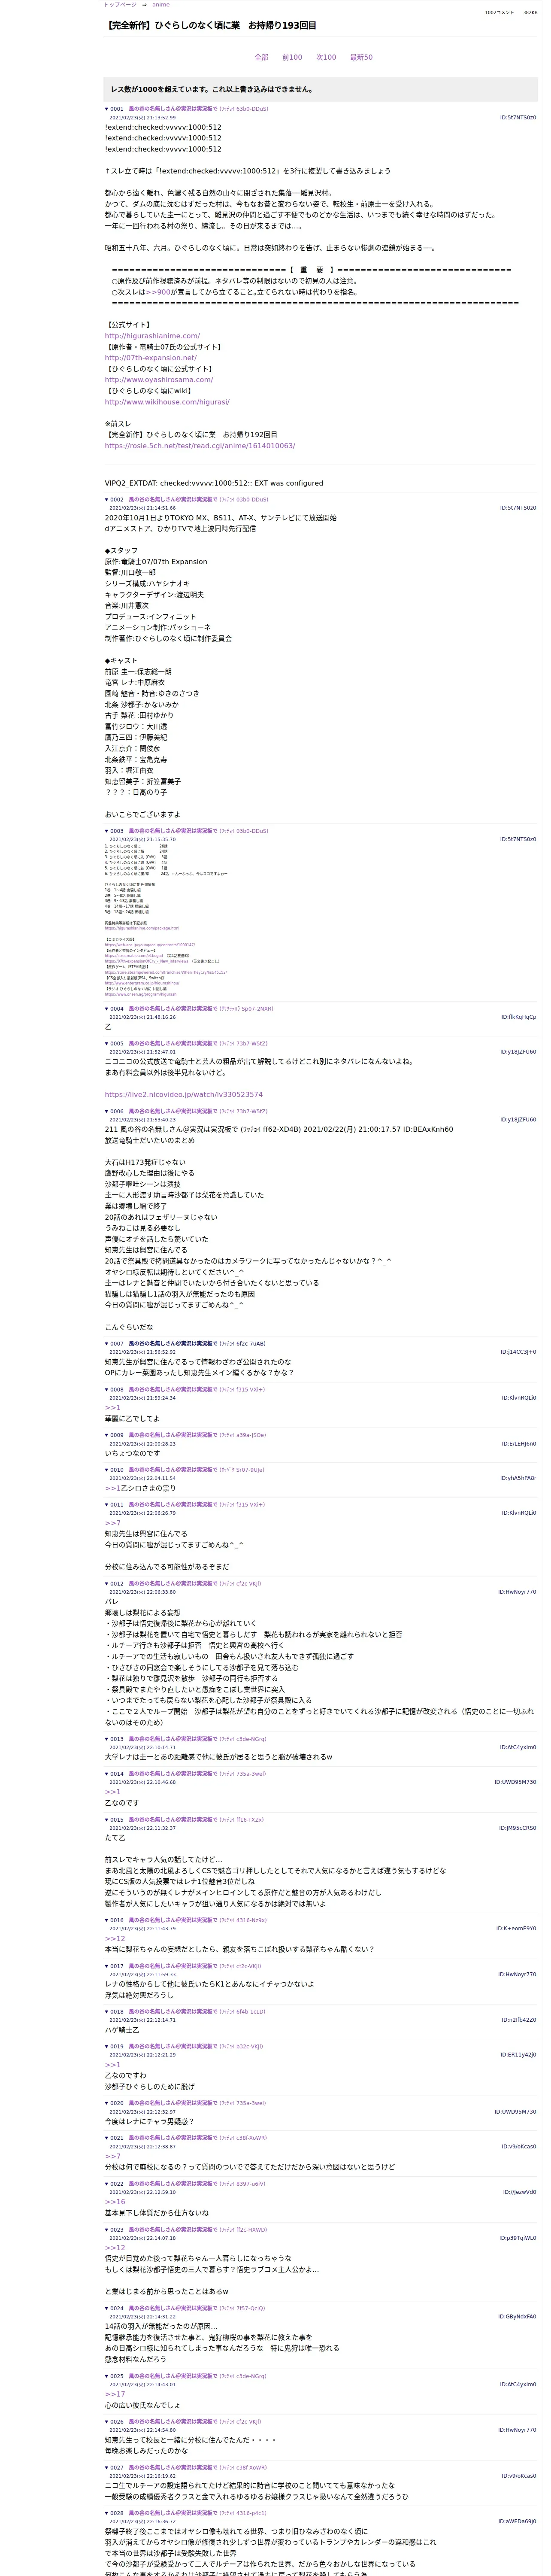Open the ▼ menu of post 0007
The image size is (551, 2576).
coord(107,1343)
